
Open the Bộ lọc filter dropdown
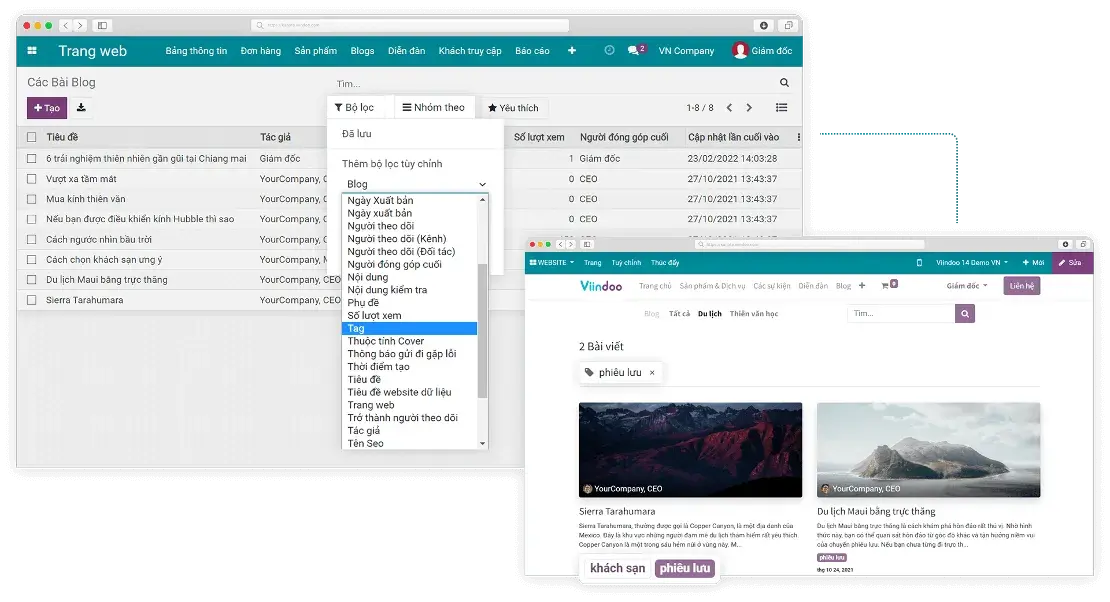pyautogui.click(x=354, y=108)
